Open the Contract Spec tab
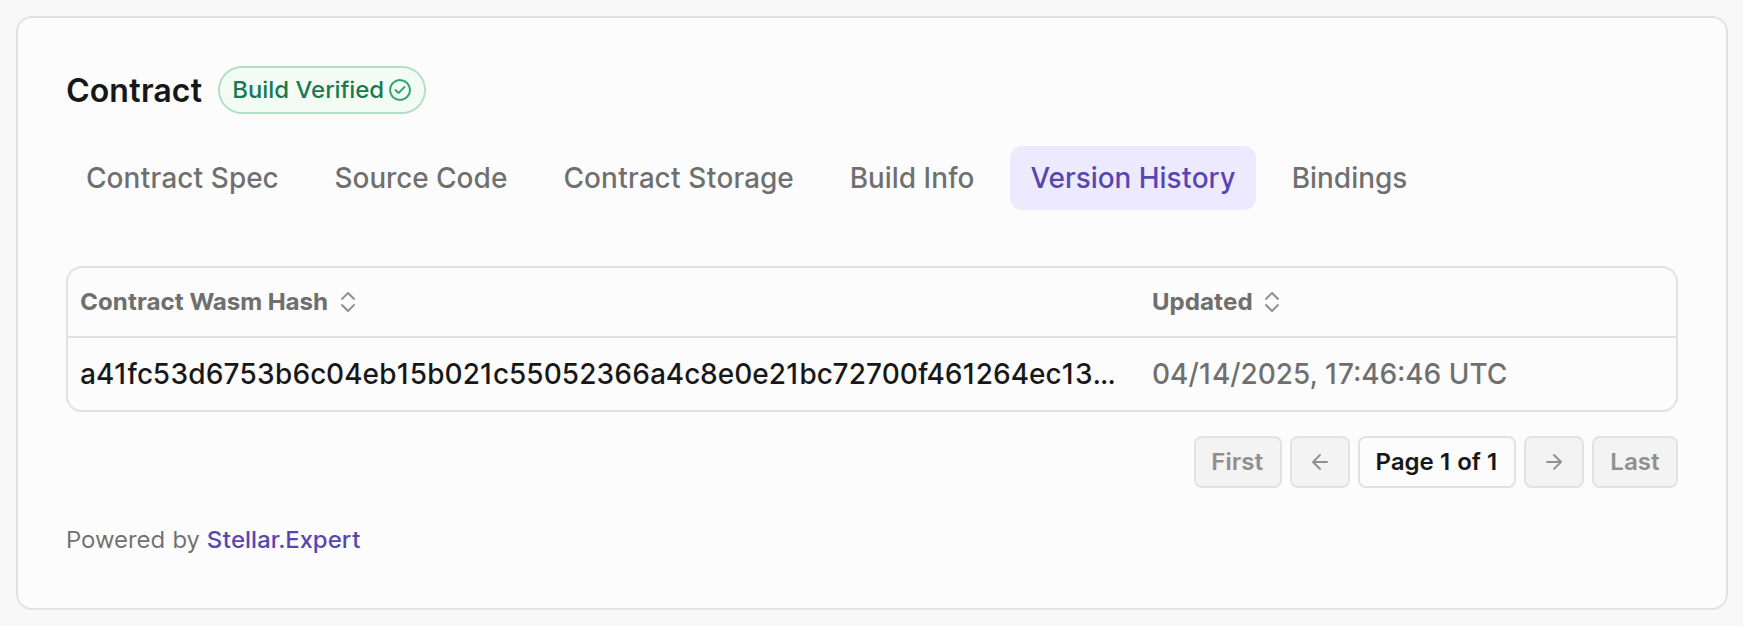The image size is (1743, 626). click(x=182, y=178)
